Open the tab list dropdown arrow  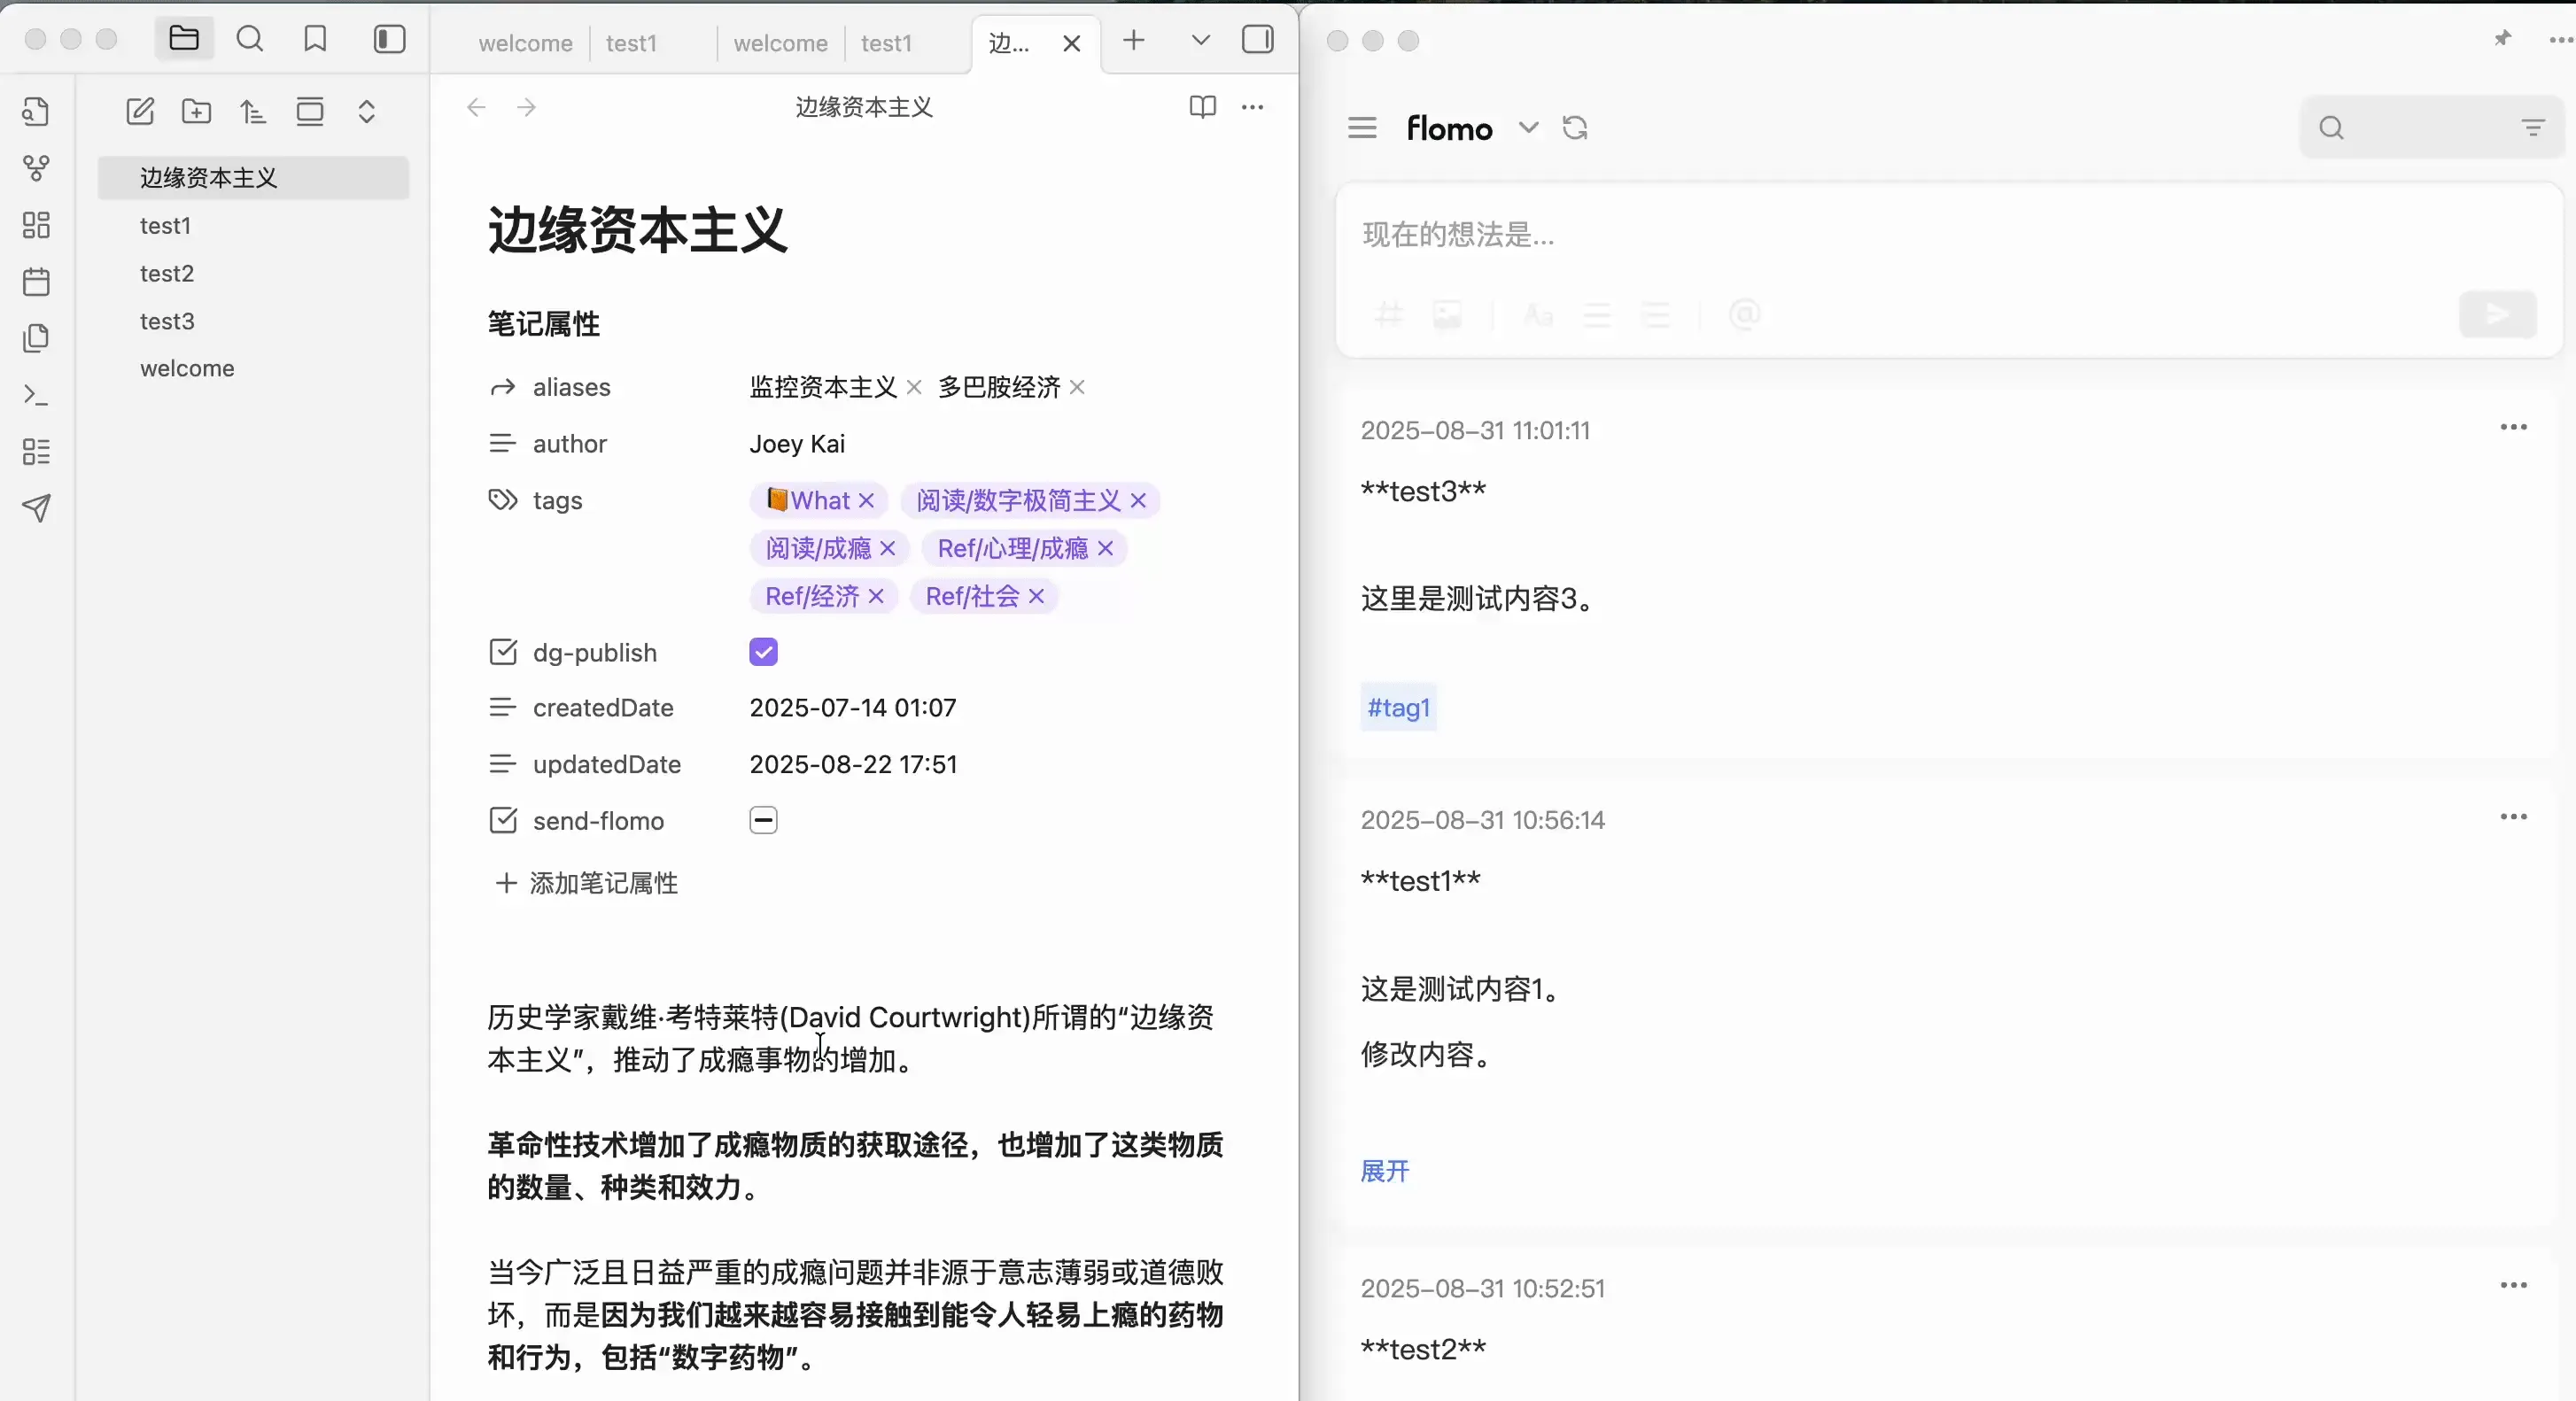pos(1200,40)
